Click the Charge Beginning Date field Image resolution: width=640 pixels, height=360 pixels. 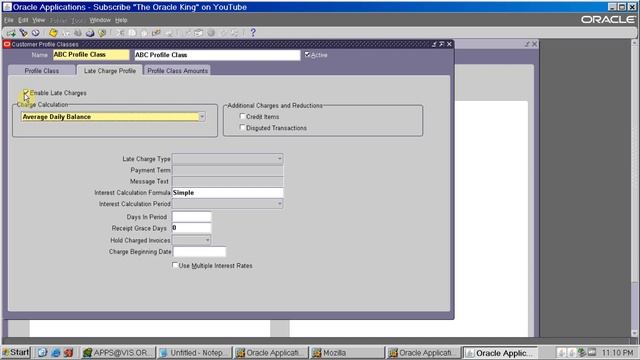point(199,252)
